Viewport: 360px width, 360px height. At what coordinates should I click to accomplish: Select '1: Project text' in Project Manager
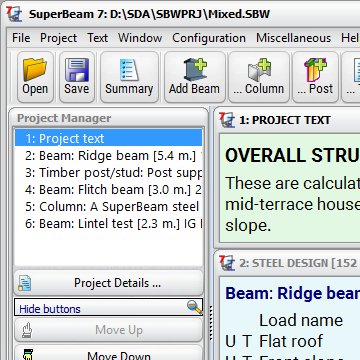tap(108, 138)
